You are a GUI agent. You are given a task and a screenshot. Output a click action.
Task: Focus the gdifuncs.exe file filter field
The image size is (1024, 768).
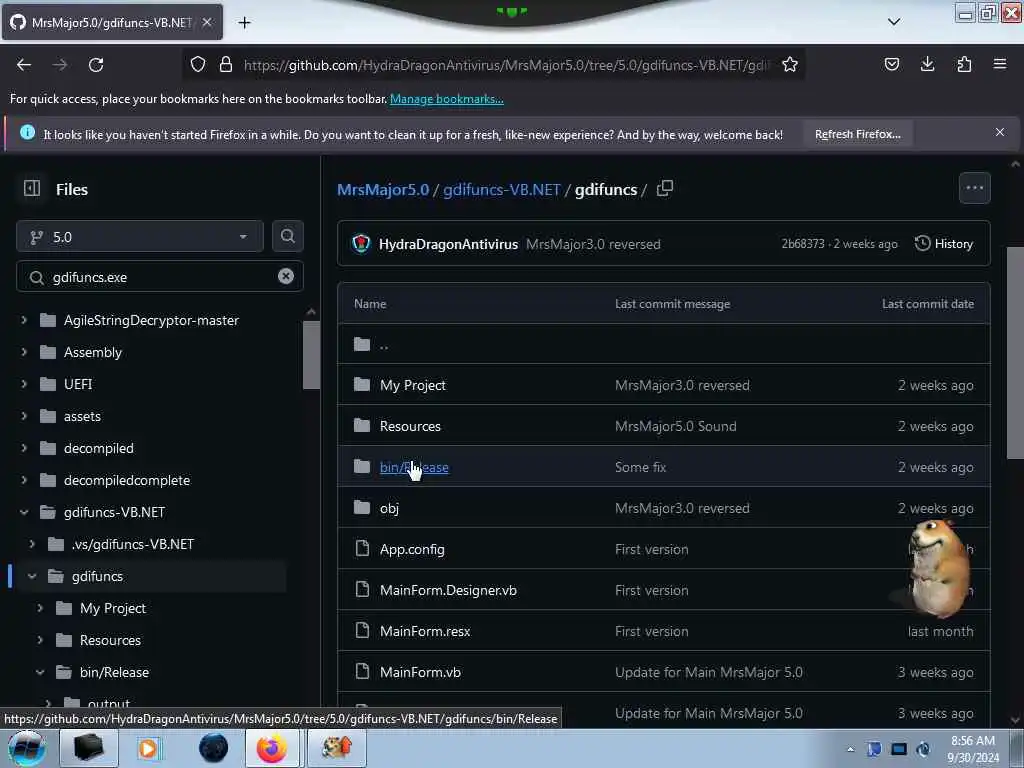coord(159,276)
